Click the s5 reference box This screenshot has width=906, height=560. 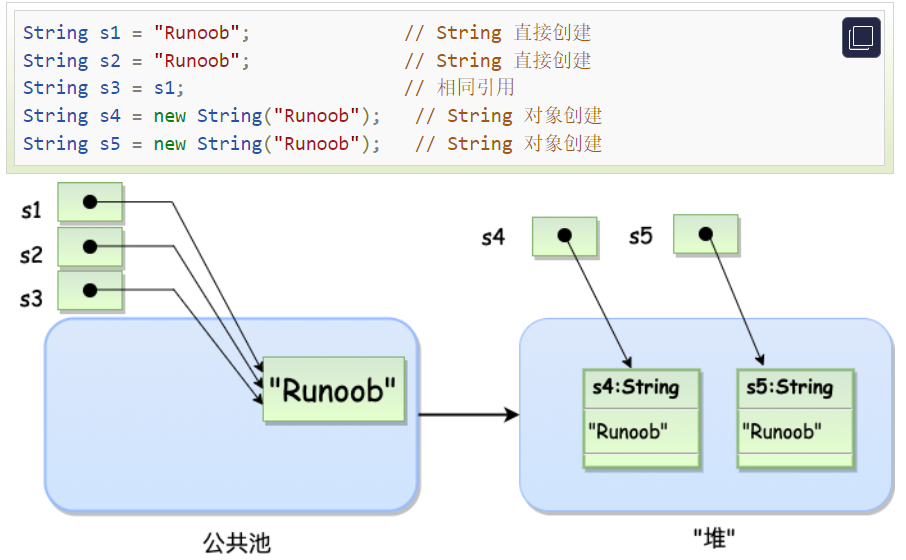coord(705,234)
